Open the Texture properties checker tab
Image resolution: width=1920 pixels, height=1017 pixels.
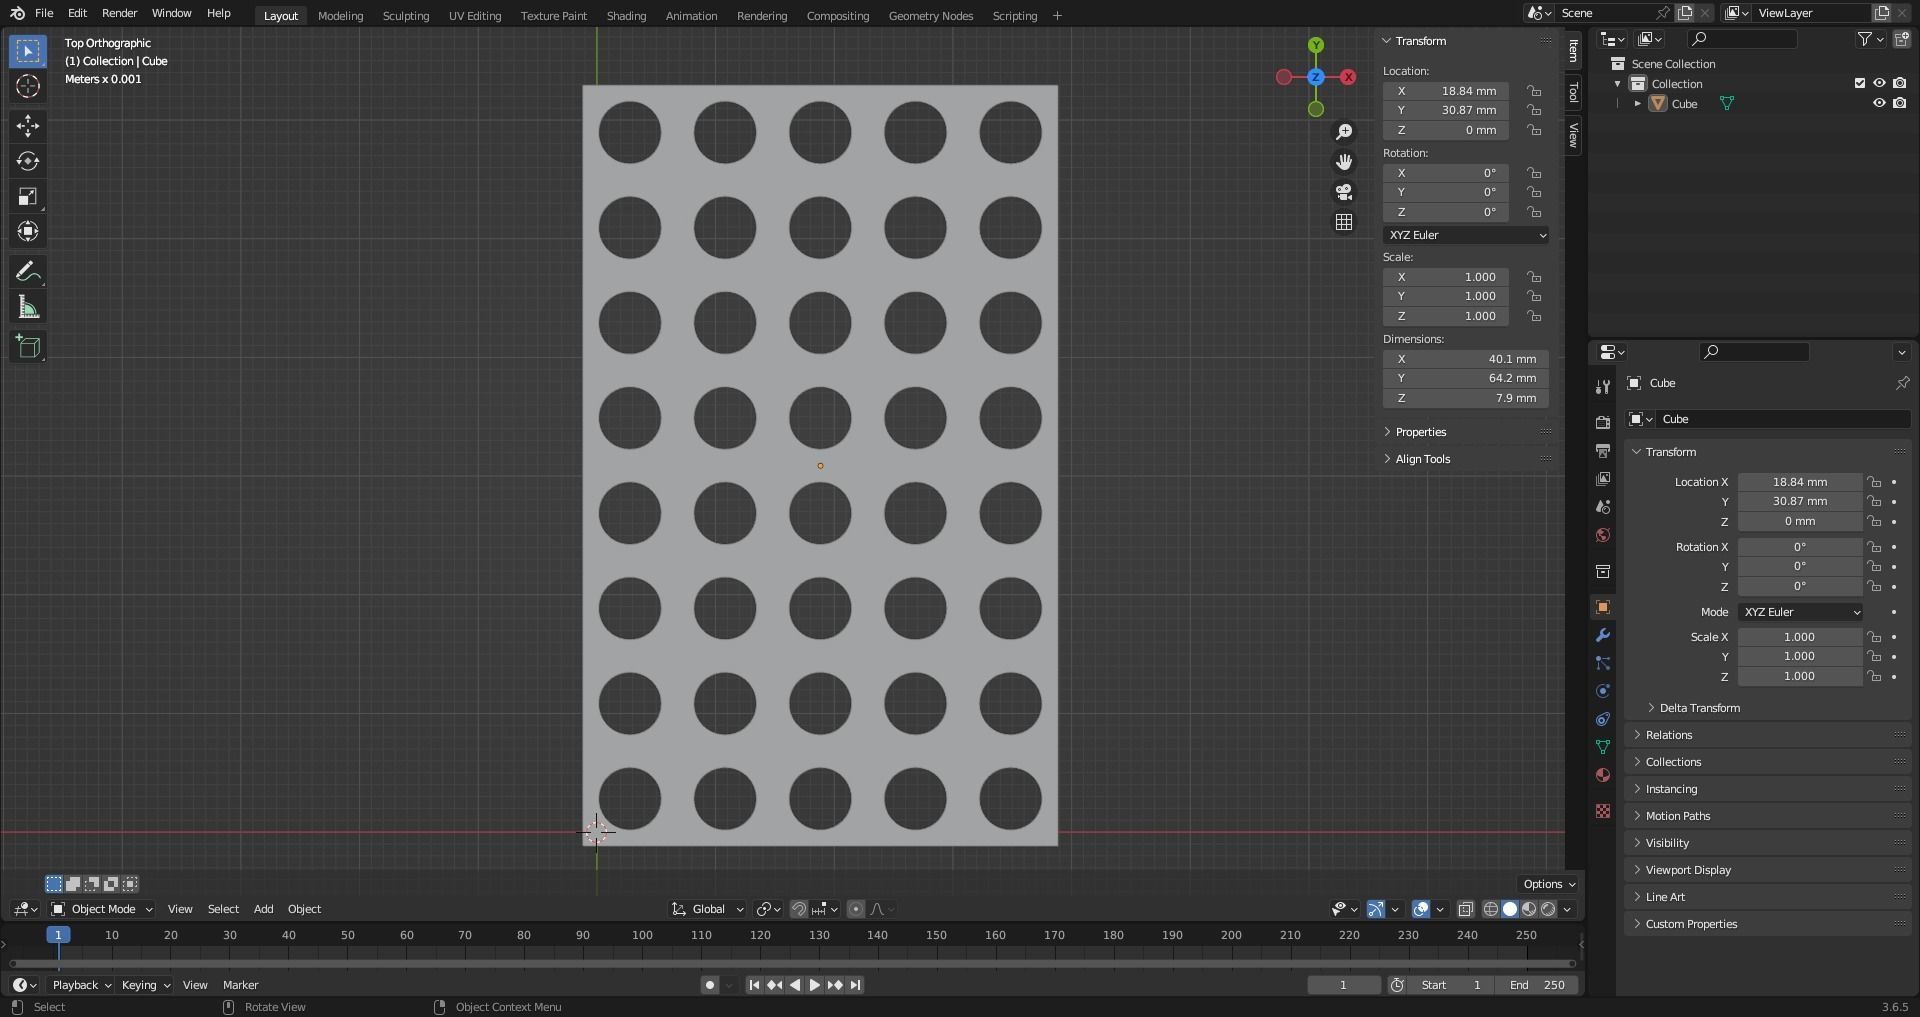click(x=1603, y=811)
